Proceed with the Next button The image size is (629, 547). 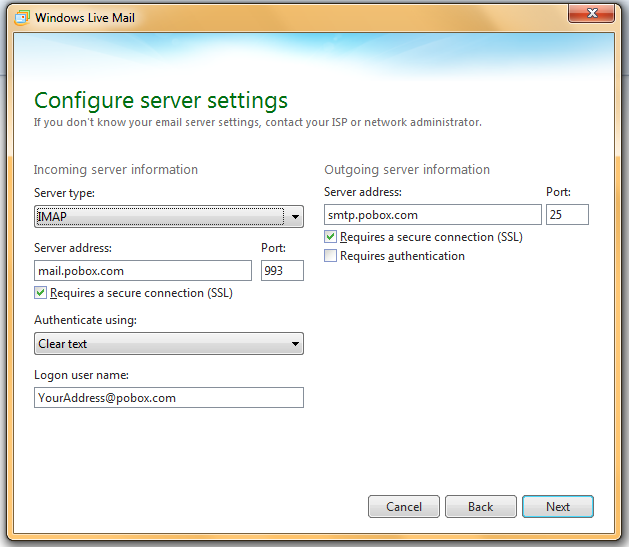[558, 506]
